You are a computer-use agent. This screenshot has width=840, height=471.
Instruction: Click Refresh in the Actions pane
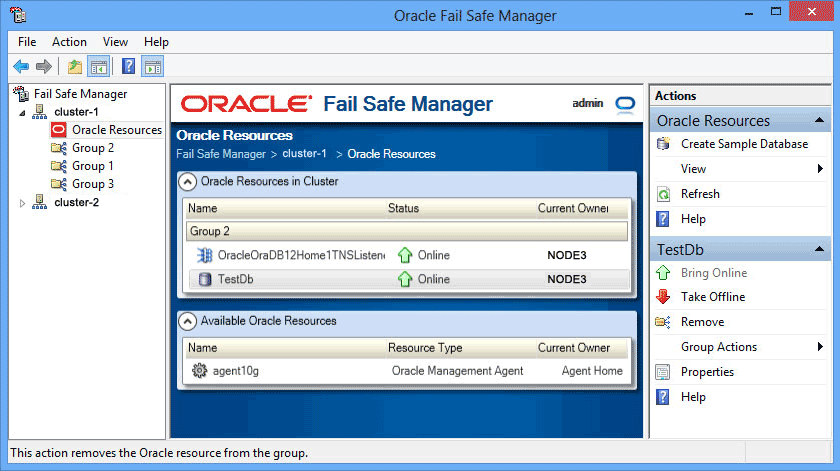[700, 194]
